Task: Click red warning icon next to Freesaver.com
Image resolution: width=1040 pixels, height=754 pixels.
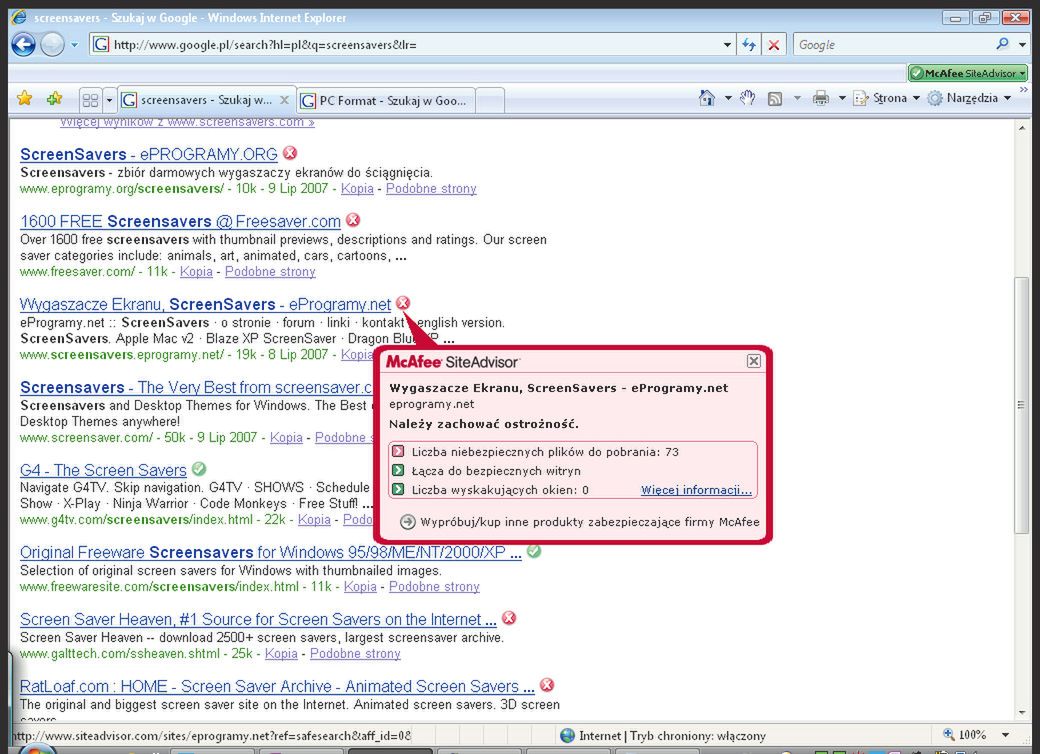Action: coord(354,220)
